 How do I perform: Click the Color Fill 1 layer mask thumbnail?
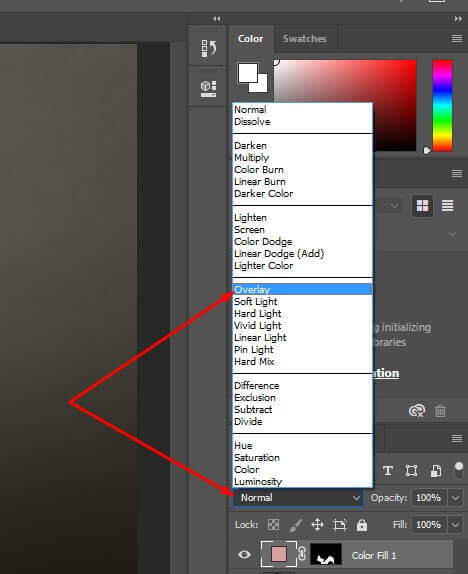tap(326, 555)
